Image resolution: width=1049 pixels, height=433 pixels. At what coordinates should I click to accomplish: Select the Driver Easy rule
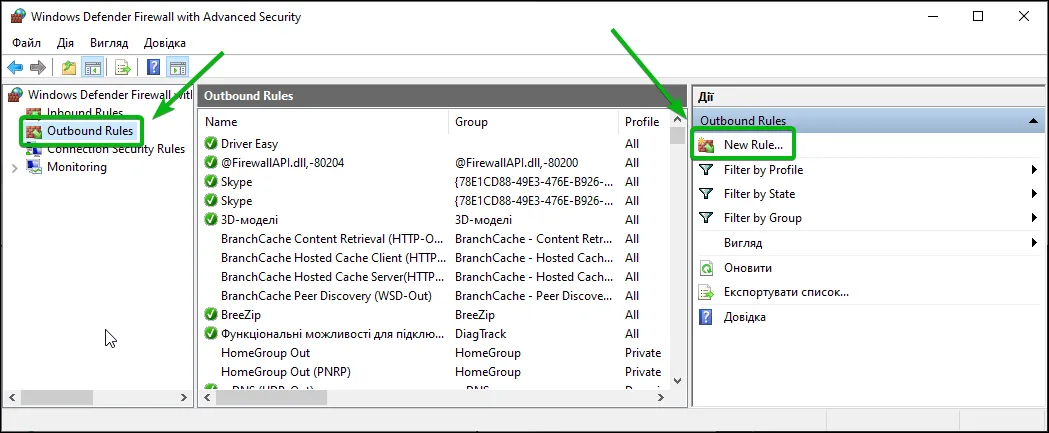coord(250,143)
